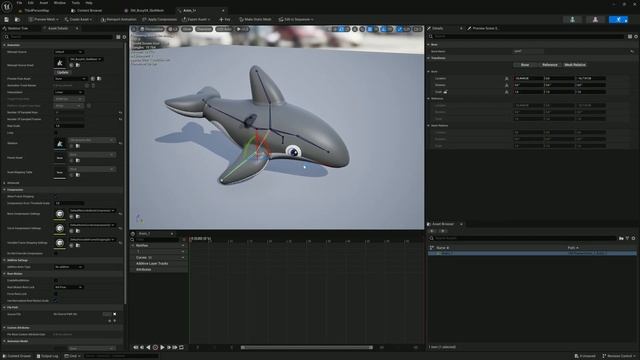Screen dimensions: 640x360
Task: Open the Perspective view mode menu
Action: click(151, 29)
